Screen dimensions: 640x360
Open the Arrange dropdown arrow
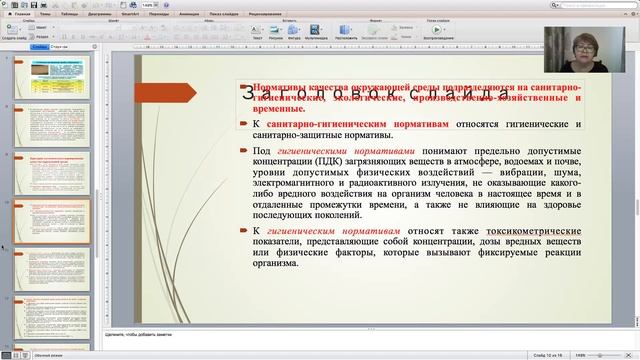click(x=351, y=29)
